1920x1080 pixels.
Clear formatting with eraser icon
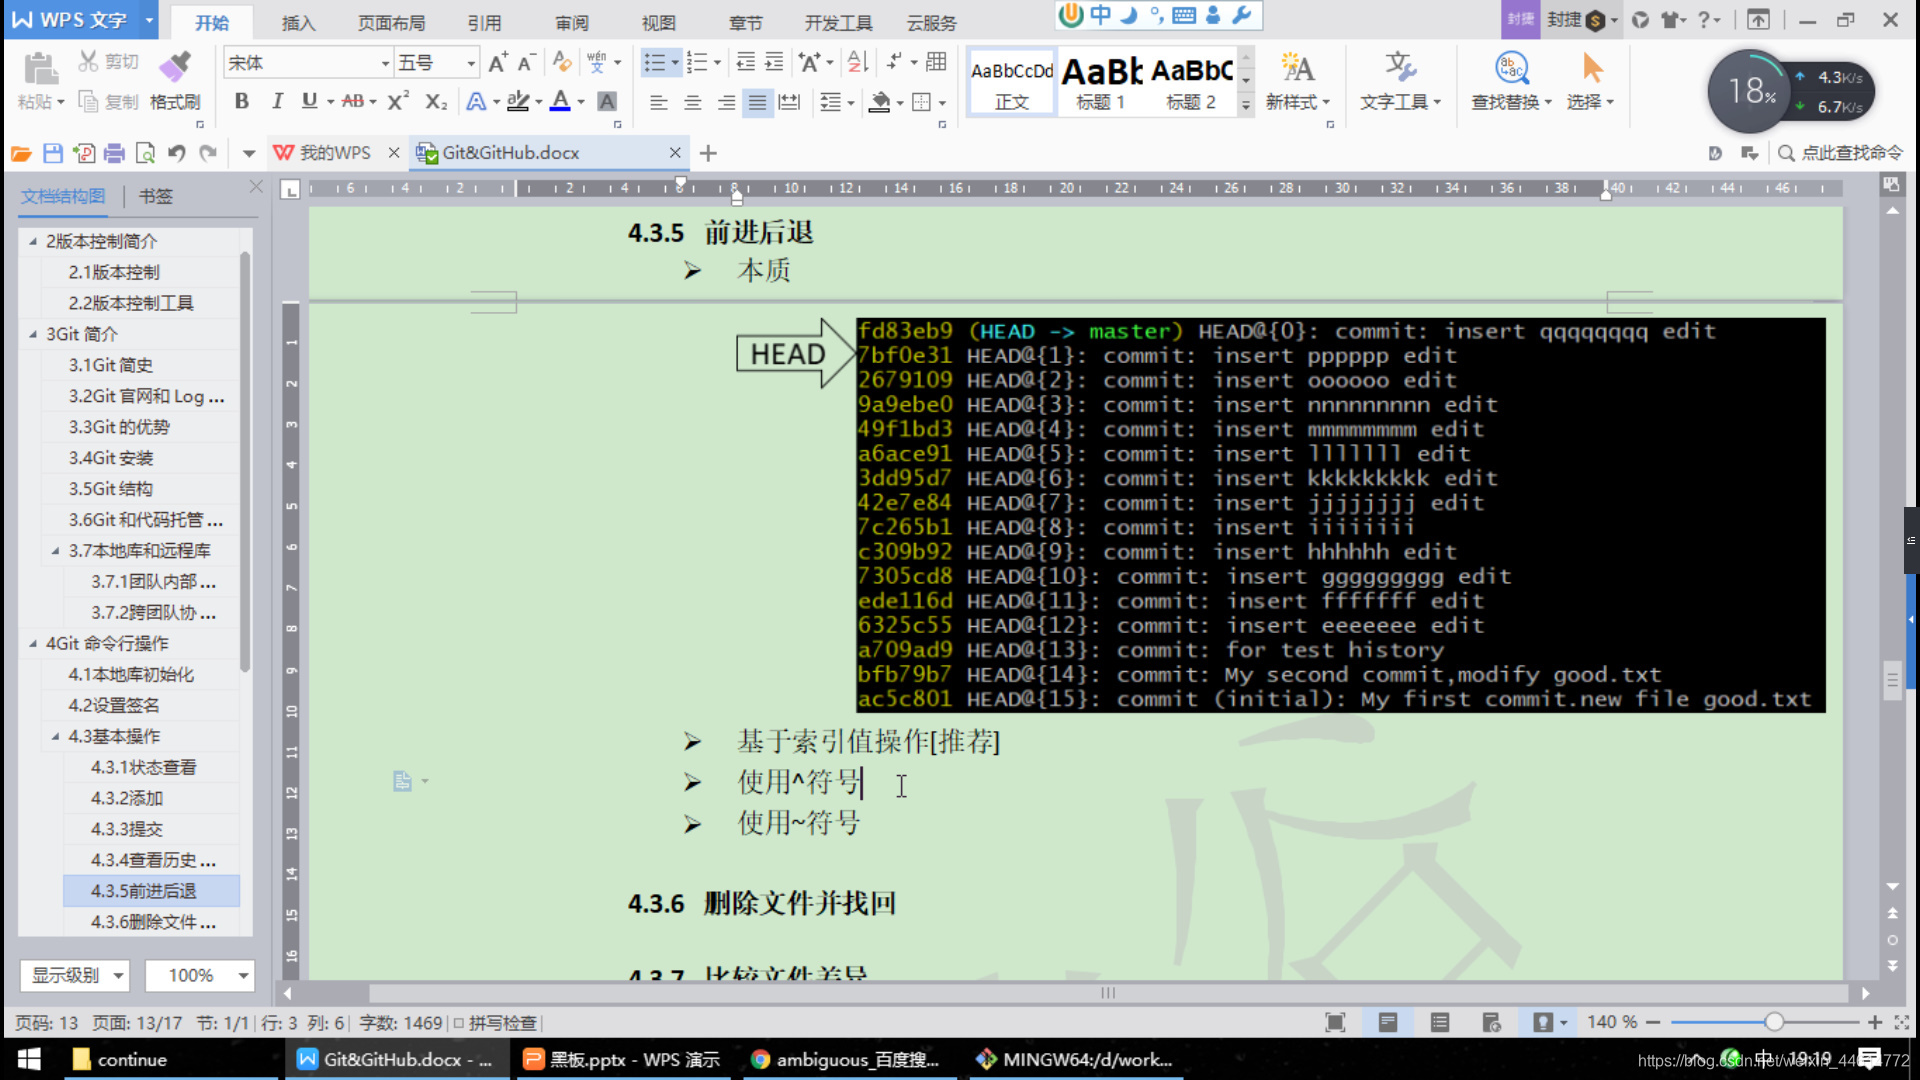562,63
